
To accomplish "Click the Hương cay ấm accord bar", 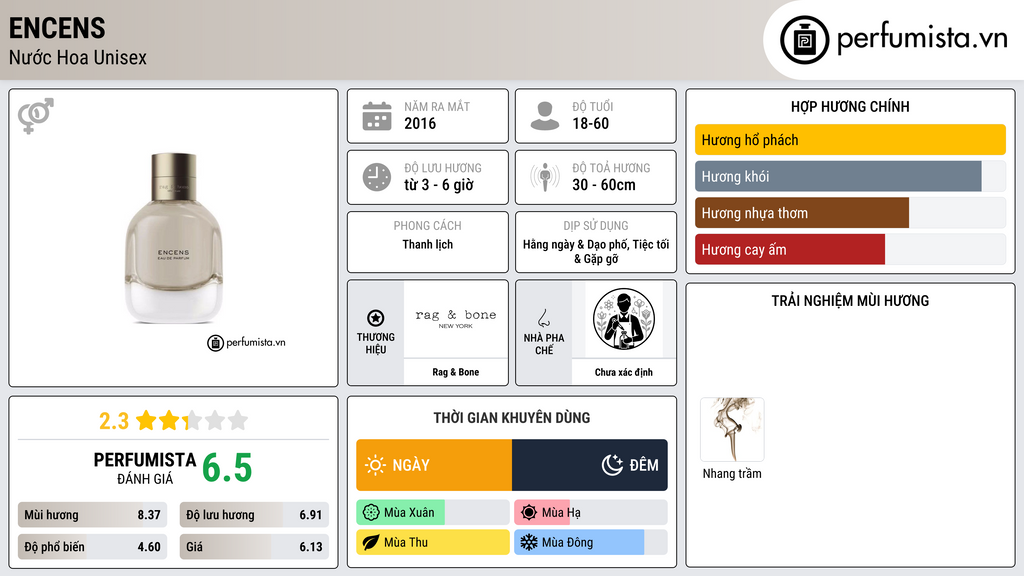I will click(850, 249).
